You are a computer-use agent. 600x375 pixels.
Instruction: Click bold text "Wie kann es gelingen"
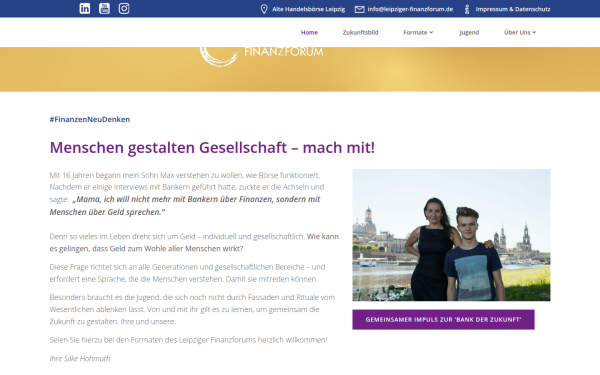pos(194,243)
